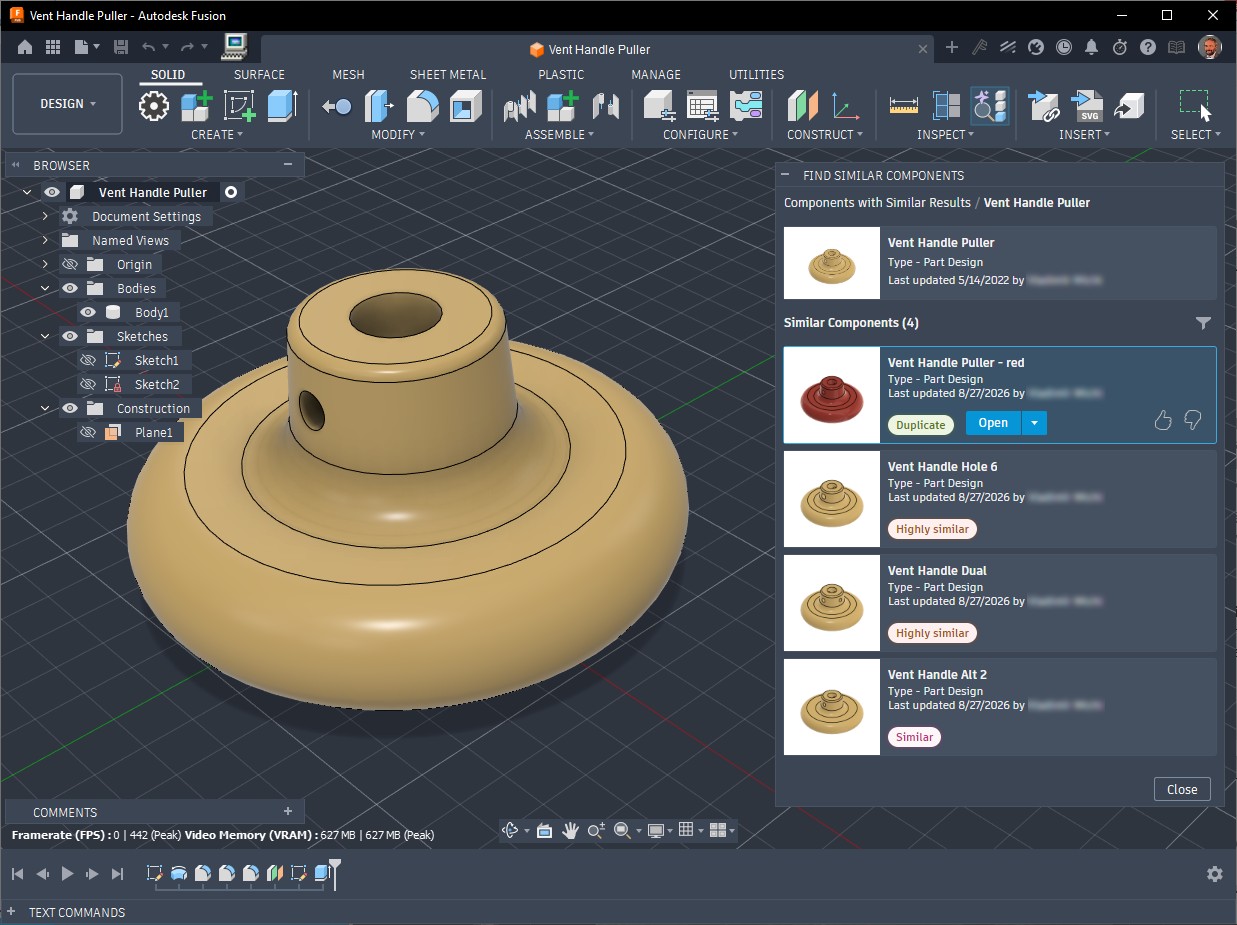Toggle visibility of Bodies folder
The height and width of the screenshot is (925, 1237).
[70, 288]
